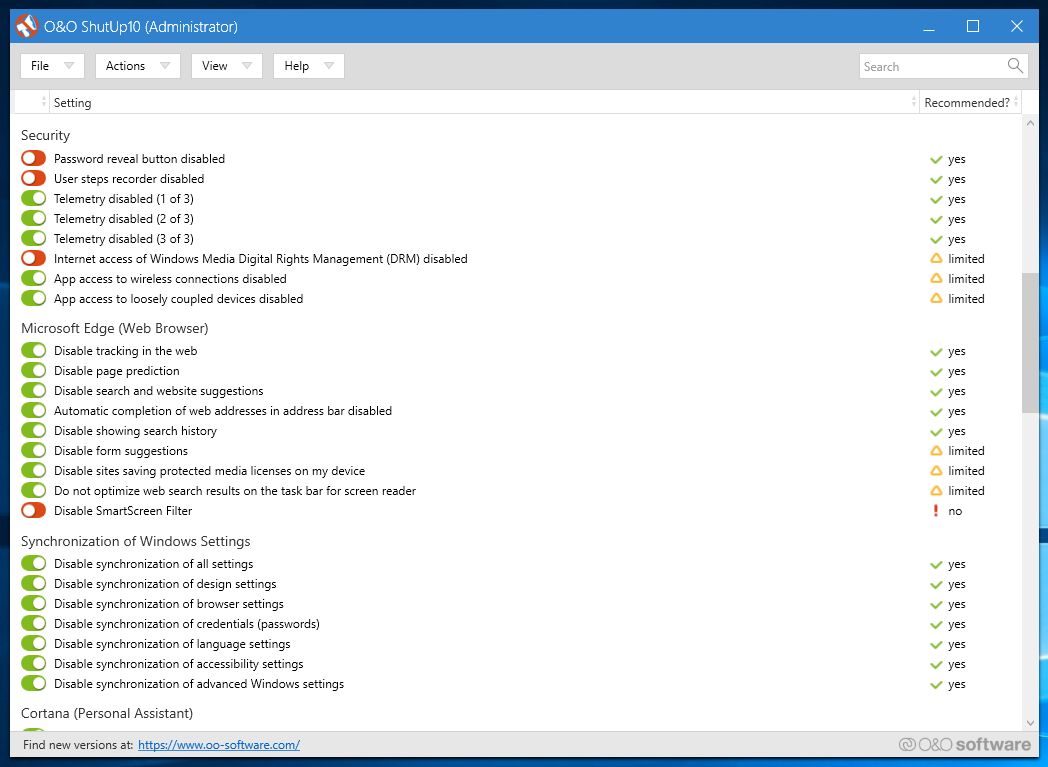Select the Synchronization of Windows Settings heading
The width and height of the screenshot is (1048, 767).
(x=136, y=542)
